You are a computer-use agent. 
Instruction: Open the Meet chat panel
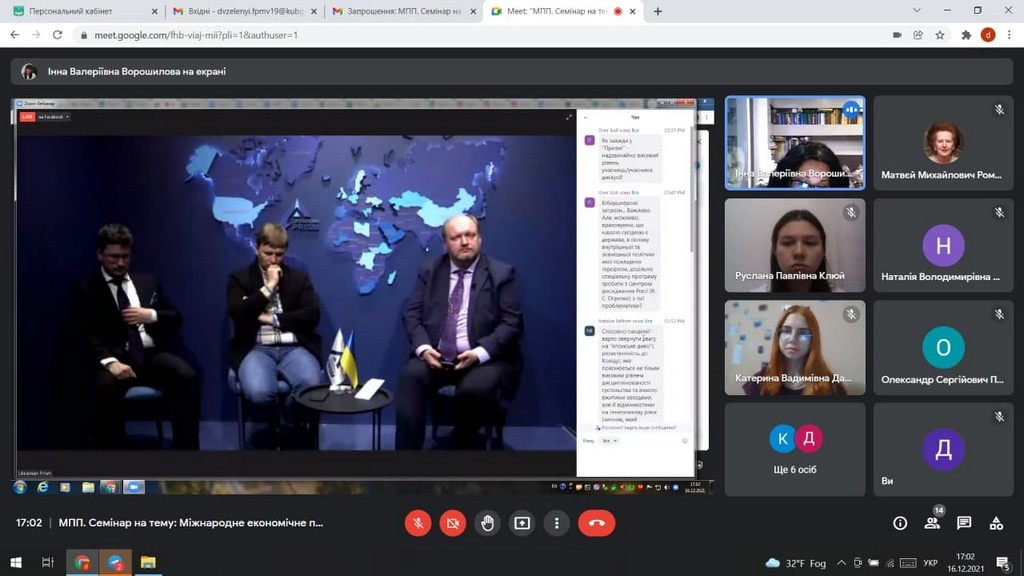pyautogui.click(x=964, y=523)
